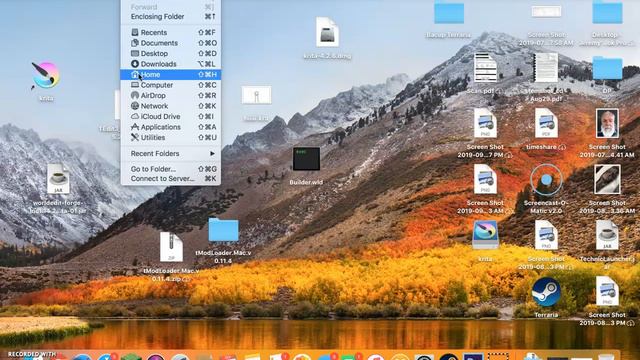Select the worldedit-forge jar file icon
Viewport: 640px width, 360px height.
58,179
